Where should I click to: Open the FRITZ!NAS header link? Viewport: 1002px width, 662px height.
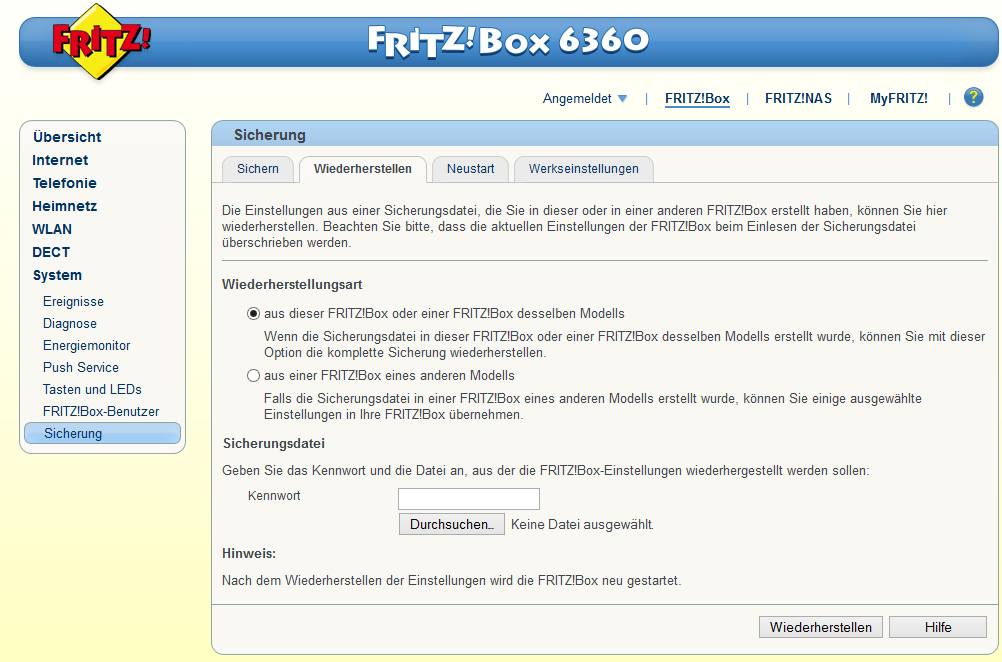click(x=798, y=98)
